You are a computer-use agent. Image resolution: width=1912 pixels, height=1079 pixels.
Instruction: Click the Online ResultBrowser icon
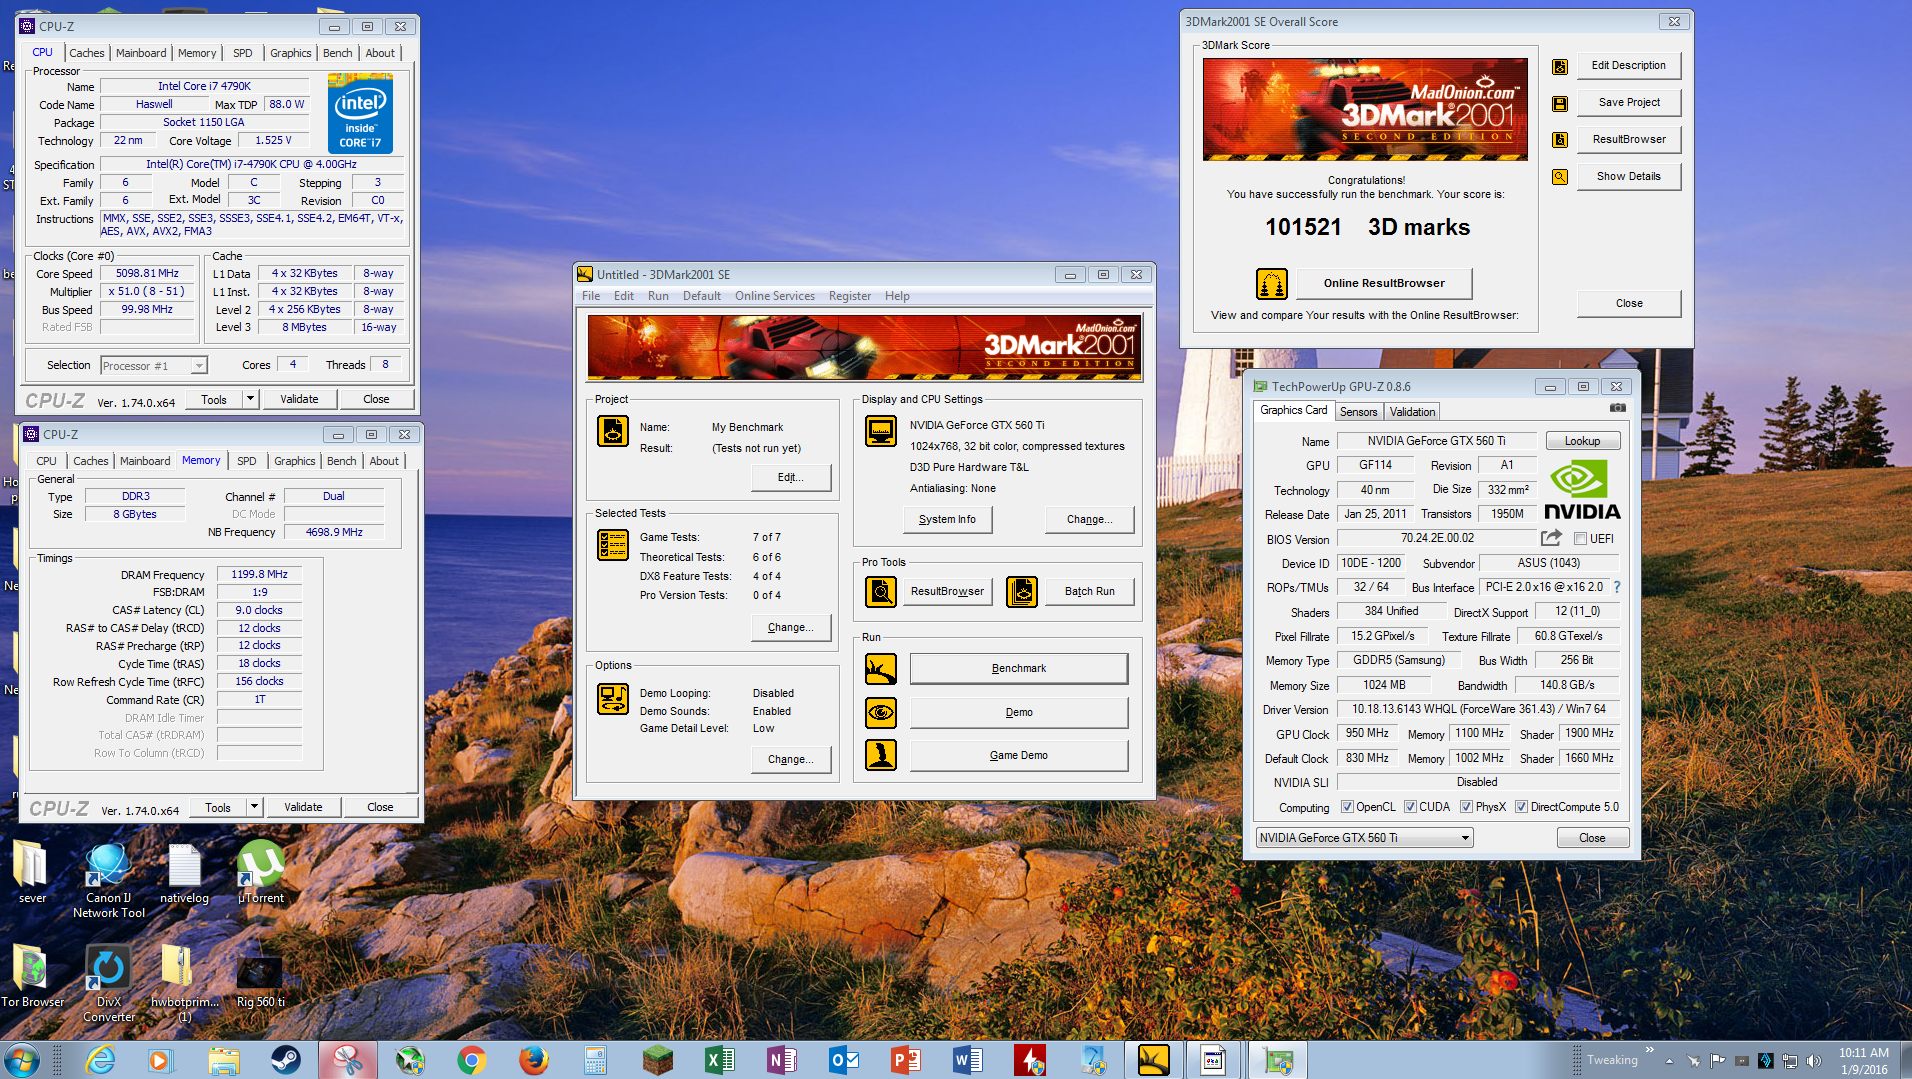(x=1272, y=284)
